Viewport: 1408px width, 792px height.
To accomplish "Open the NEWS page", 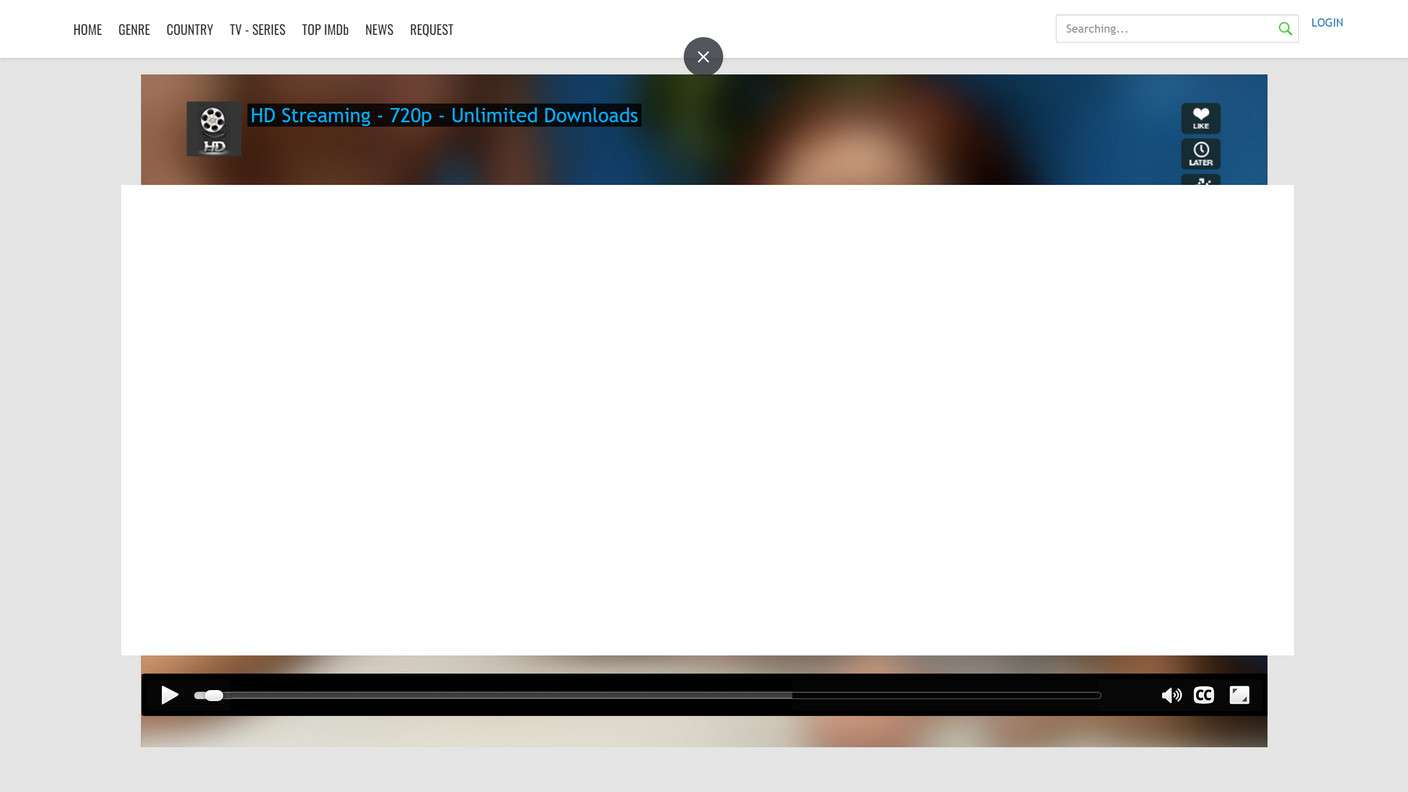I will pyautogui.click(x=379, y=30).
